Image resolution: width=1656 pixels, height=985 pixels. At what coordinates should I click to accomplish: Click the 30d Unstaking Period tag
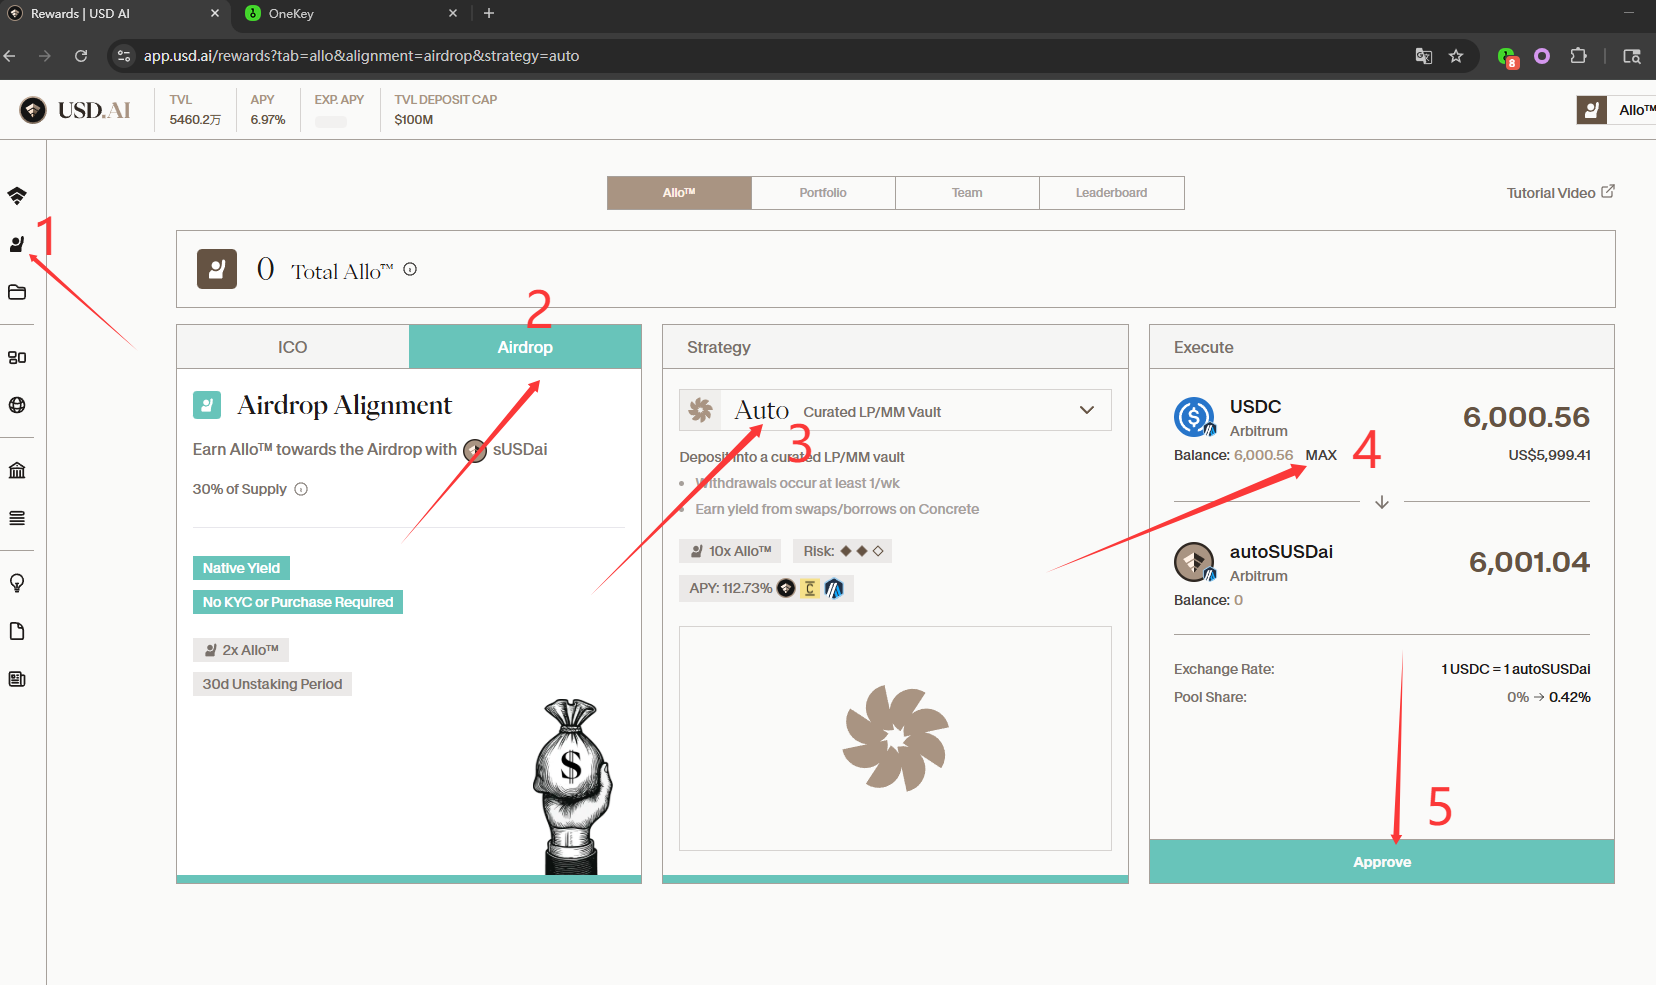tap(272, 684)
